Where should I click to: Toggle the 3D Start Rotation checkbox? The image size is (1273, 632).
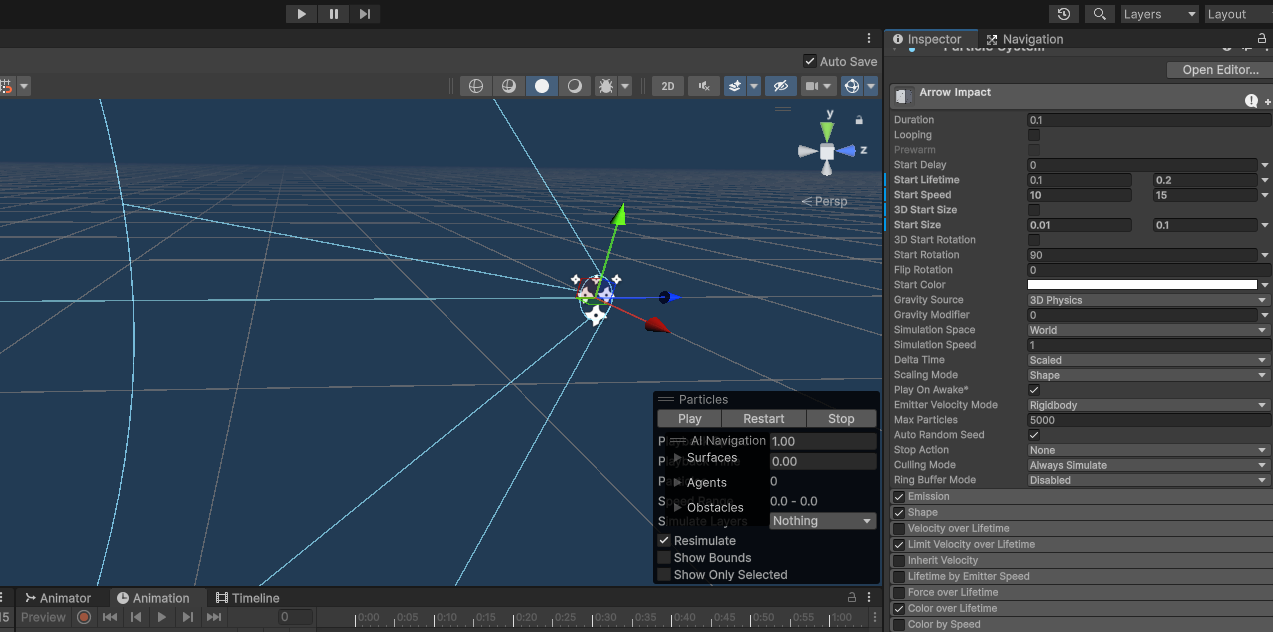(x=1034, y=240)
